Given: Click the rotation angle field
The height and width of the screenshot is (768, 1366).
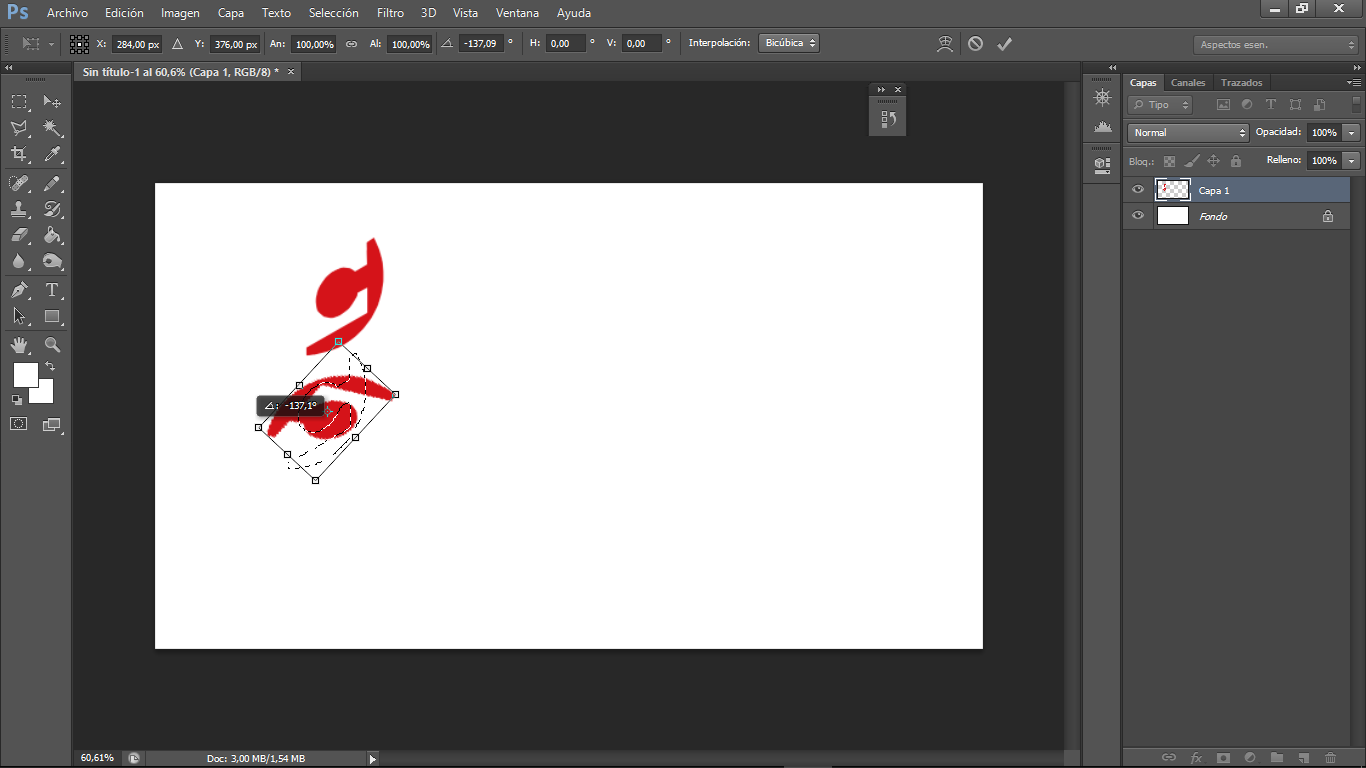Looking at the screenshot, I should click(481, 44).
